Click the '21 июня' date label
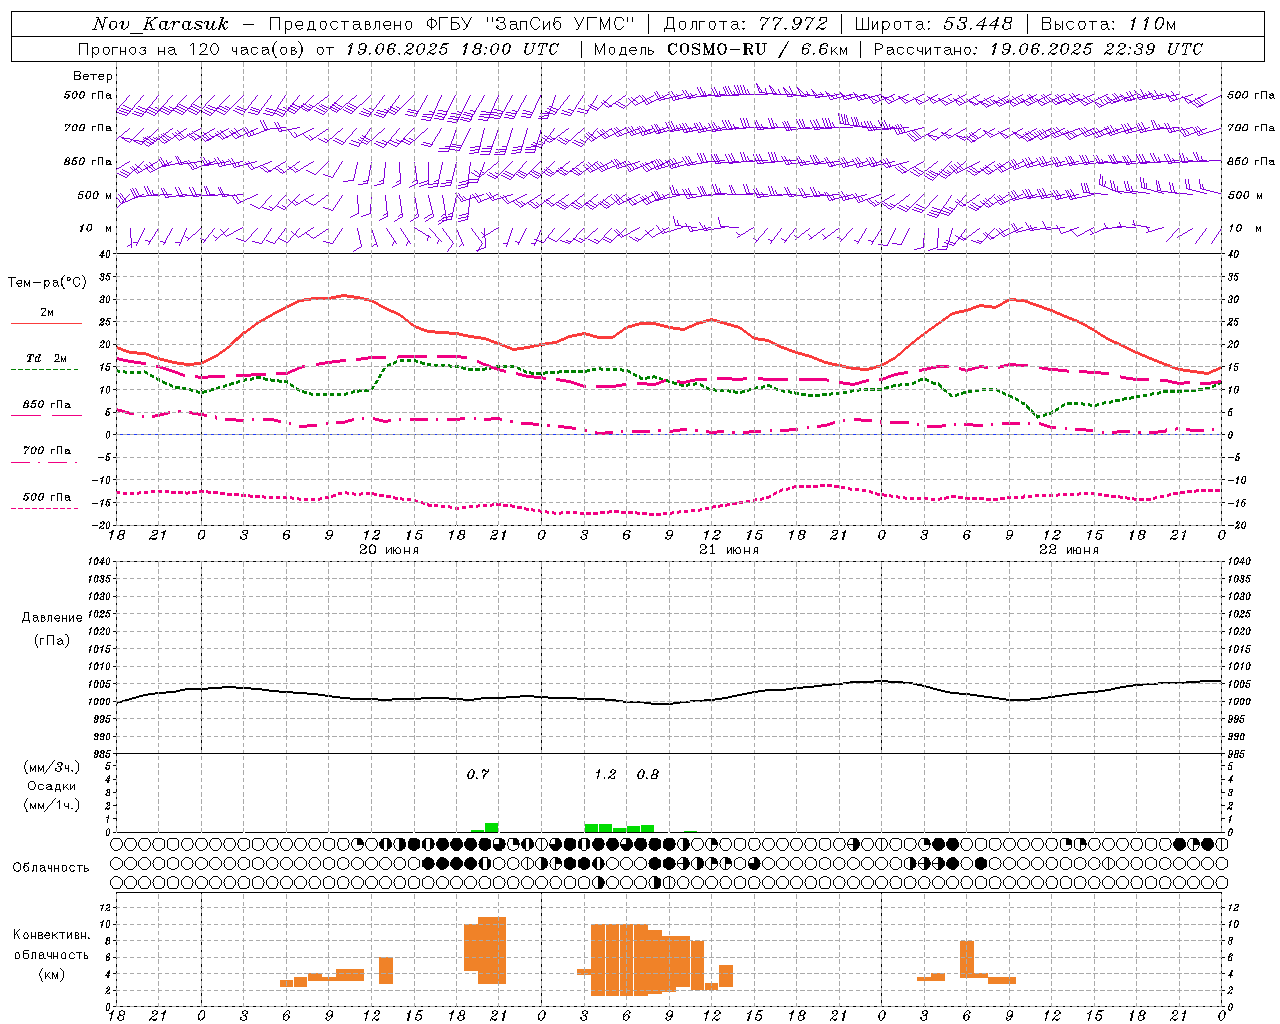Viewport: 1280px width, 1024px height. (x=729, y=549)
